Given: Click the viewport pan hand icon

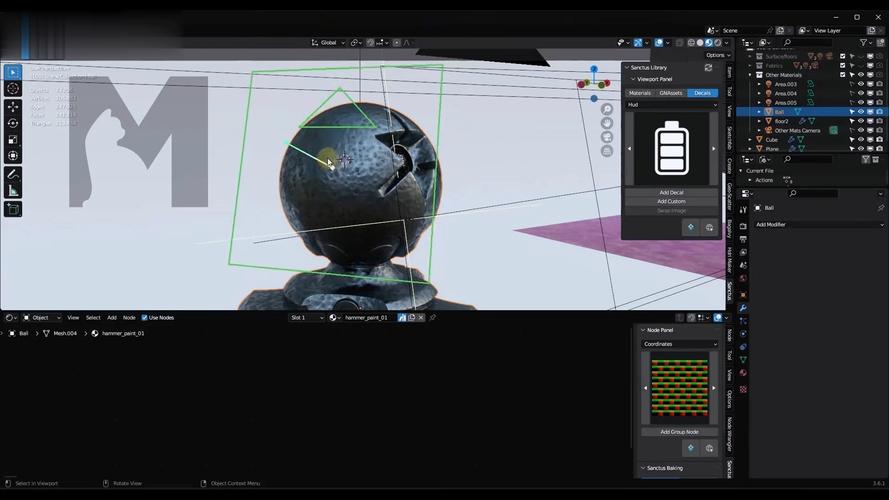Looking at the screenshot, I should 607,123.
